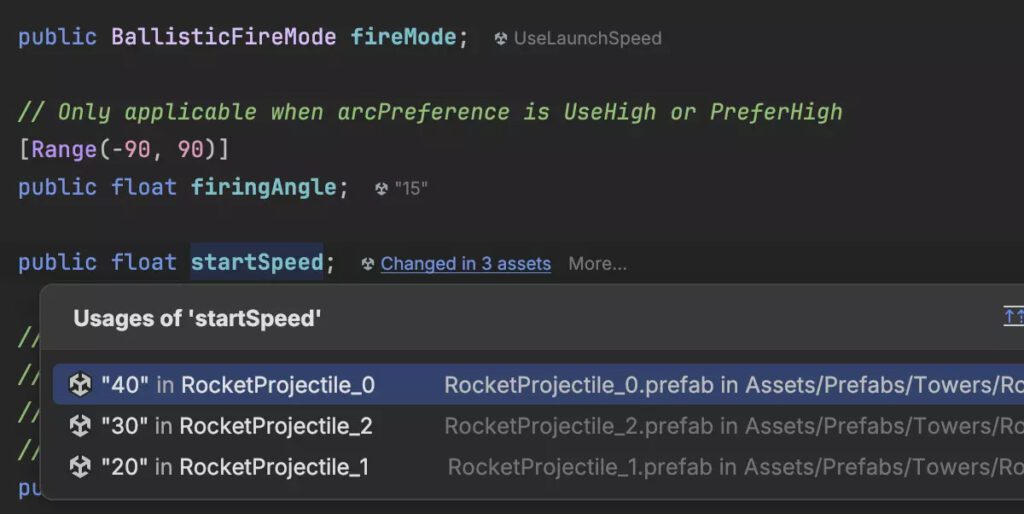Click Unity icon of RocketProjectile_1 usage
The width and height of the screenshot is (1024, 514).
80,467
